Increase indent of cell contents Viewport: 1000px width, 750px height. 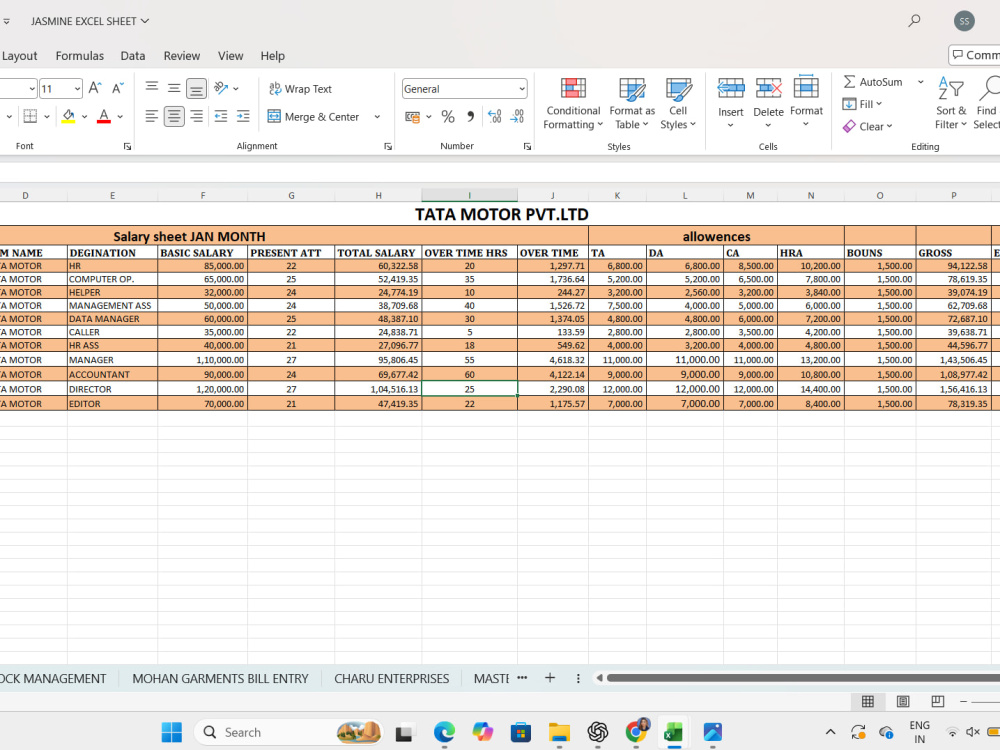(x=243, y=116)
